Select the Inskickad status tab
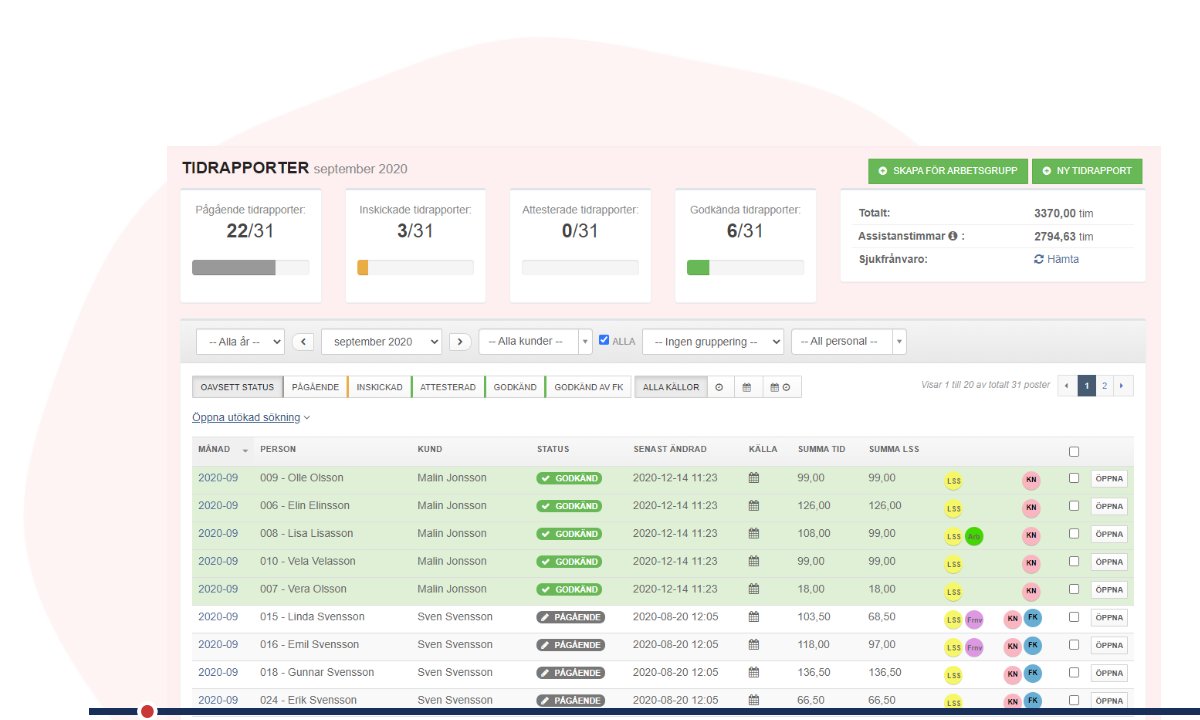Viewport: 1200px width, 720px height. click(379, 387)
